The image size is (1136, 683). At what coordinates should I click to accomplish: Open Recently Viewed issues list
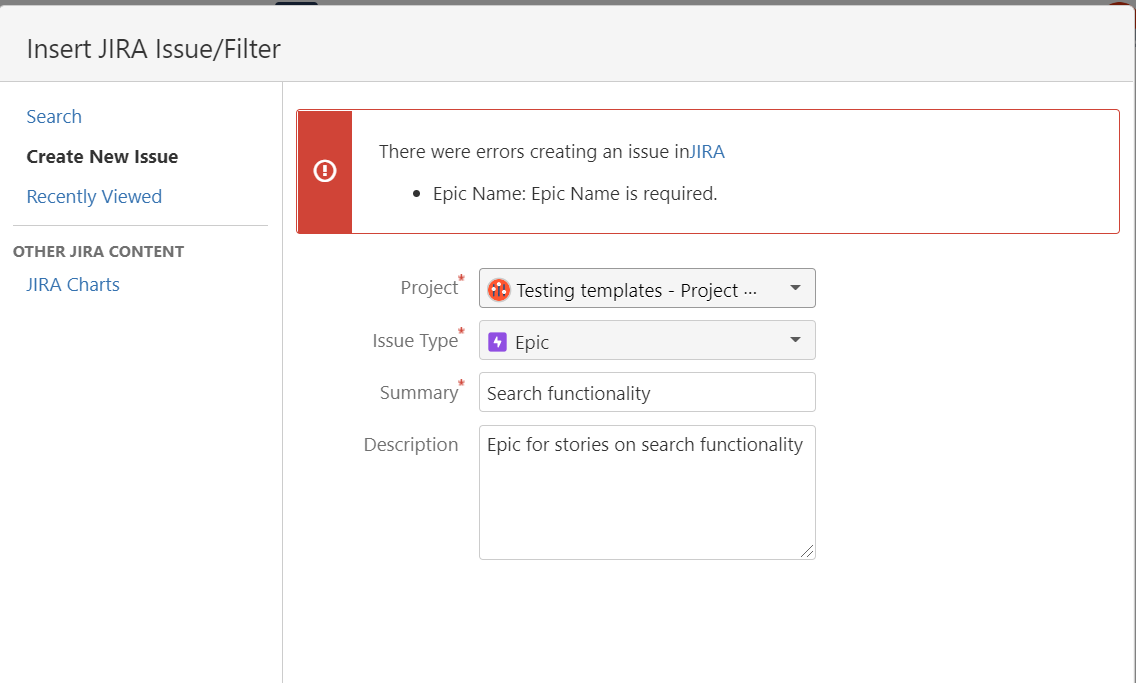tap(94, 196)
